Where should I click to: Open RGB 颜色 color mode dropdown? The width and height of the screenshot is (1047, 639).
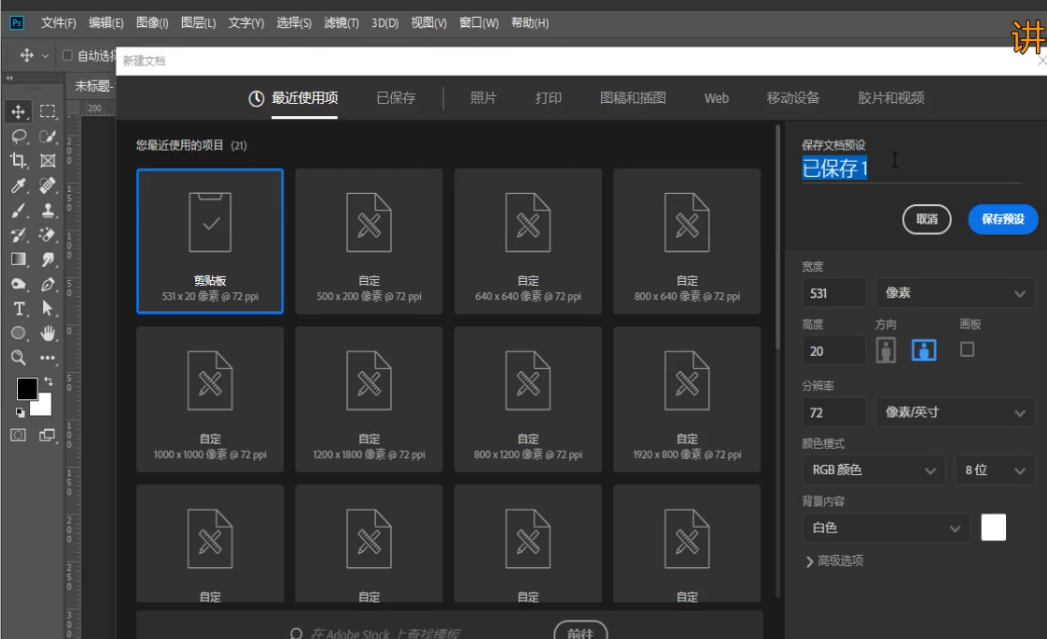click(x=873, y=470)
